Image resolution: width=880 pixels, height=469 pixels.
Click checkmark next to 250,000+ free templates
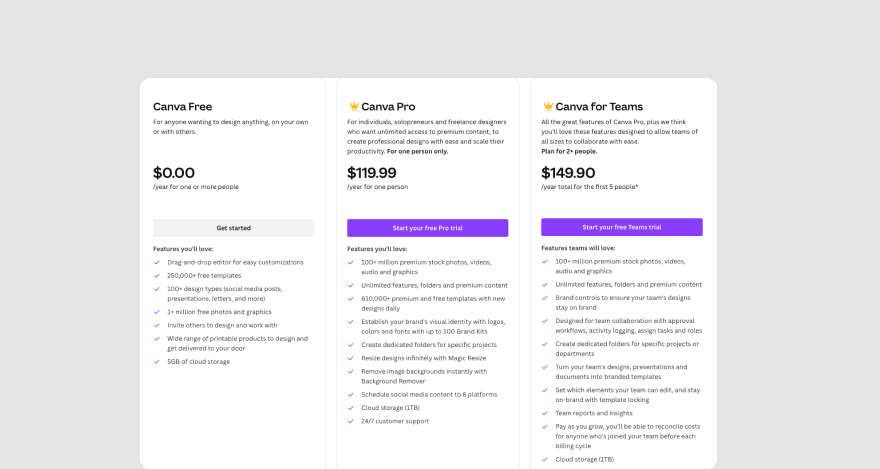click(157, 276)
